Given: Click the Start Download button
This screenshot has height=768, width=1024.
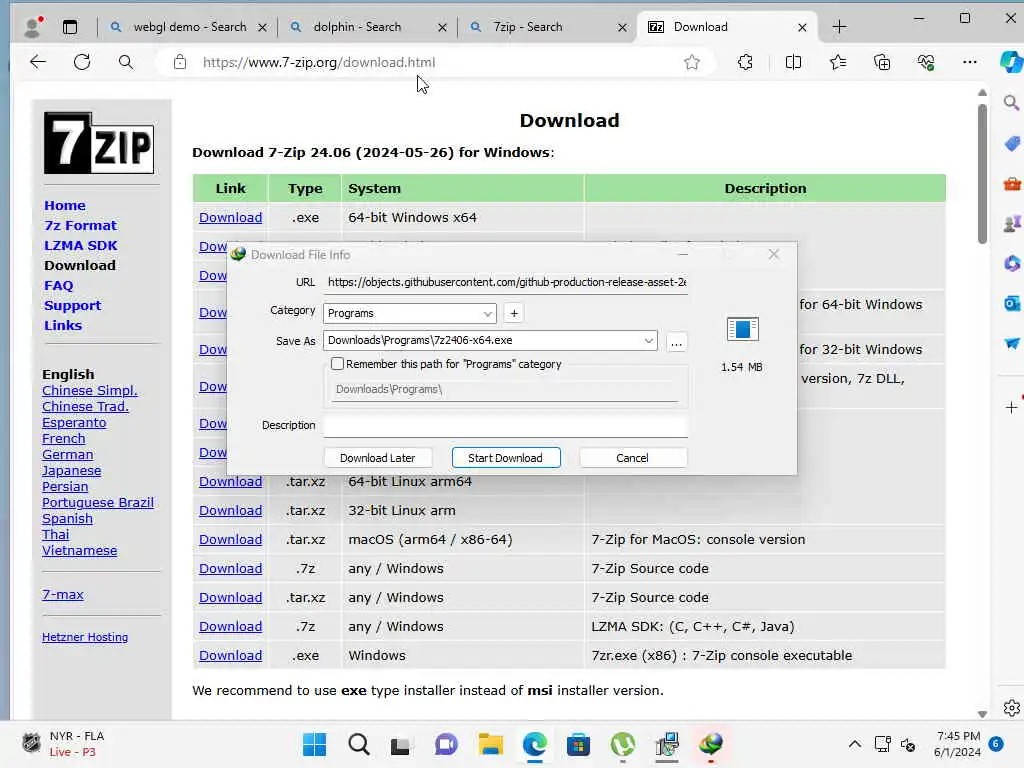Looking at the screenshot, I should [x=505, y=458].
